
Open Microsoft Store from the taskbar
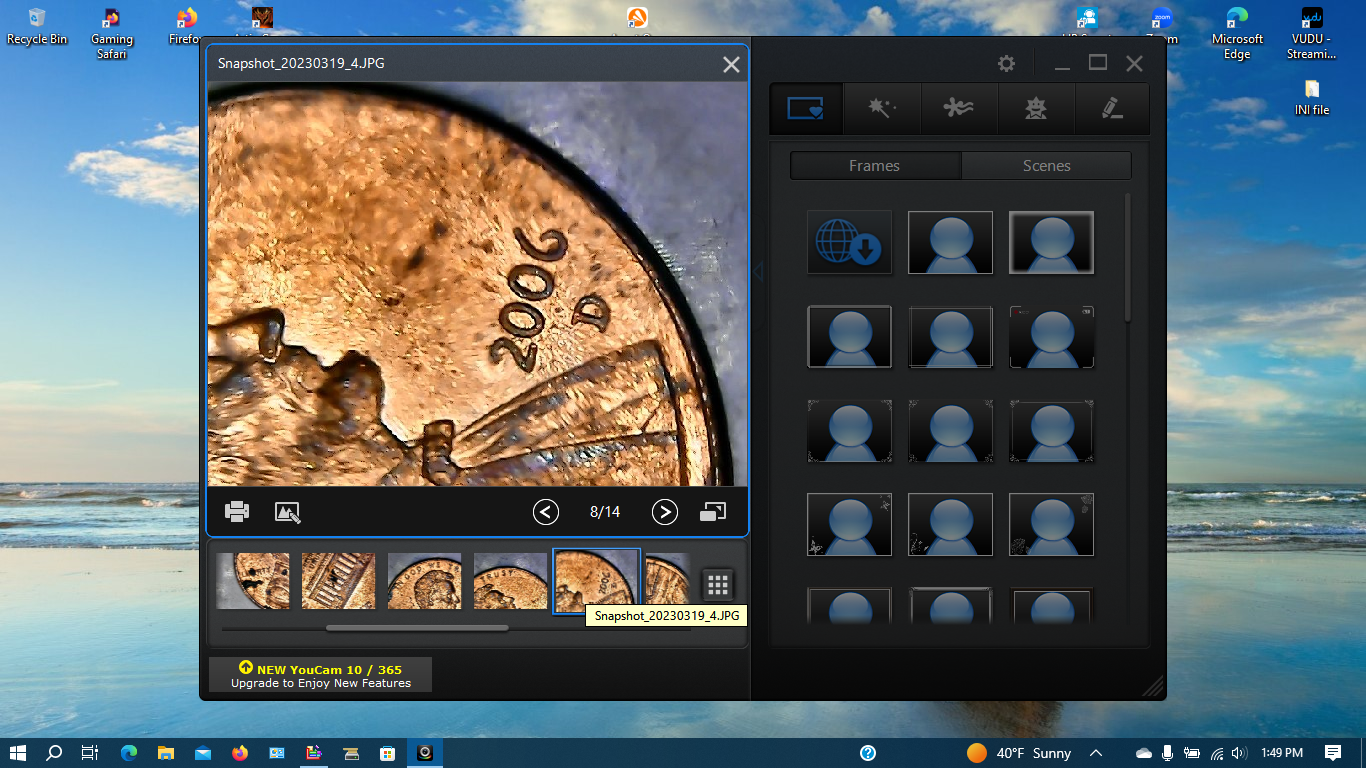[x=387, y=753]
